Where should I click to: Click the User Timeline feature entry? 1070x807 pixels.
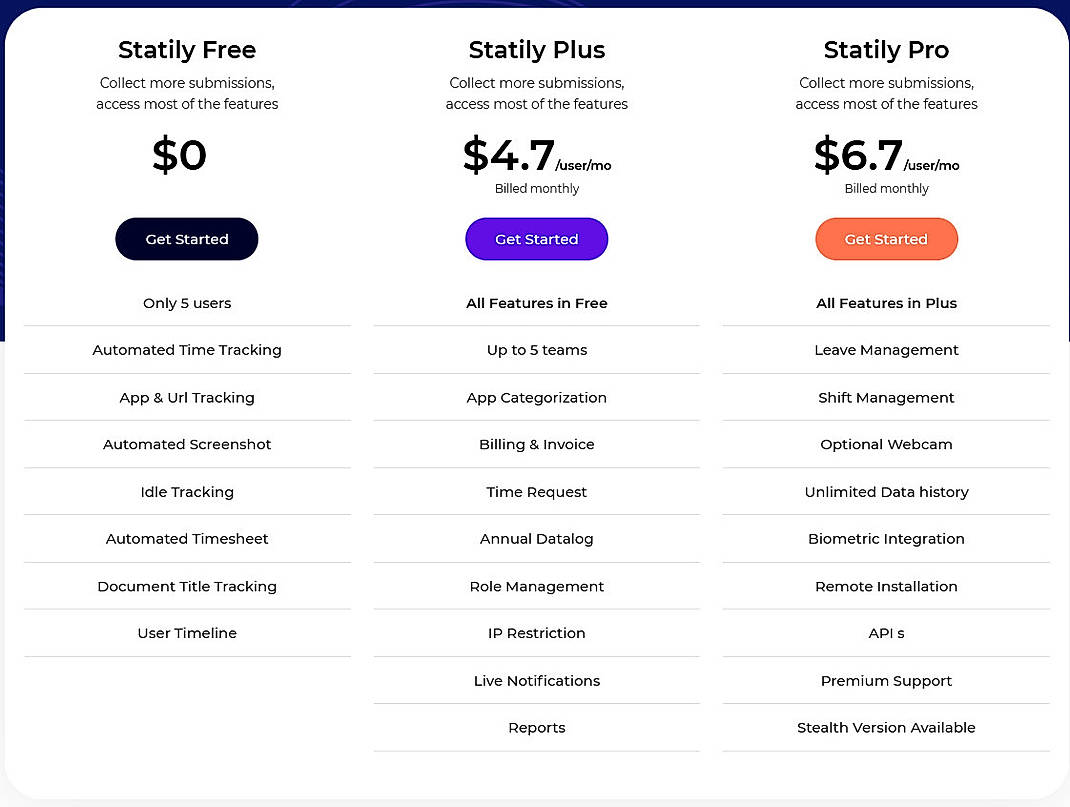[x=186, y=633]
